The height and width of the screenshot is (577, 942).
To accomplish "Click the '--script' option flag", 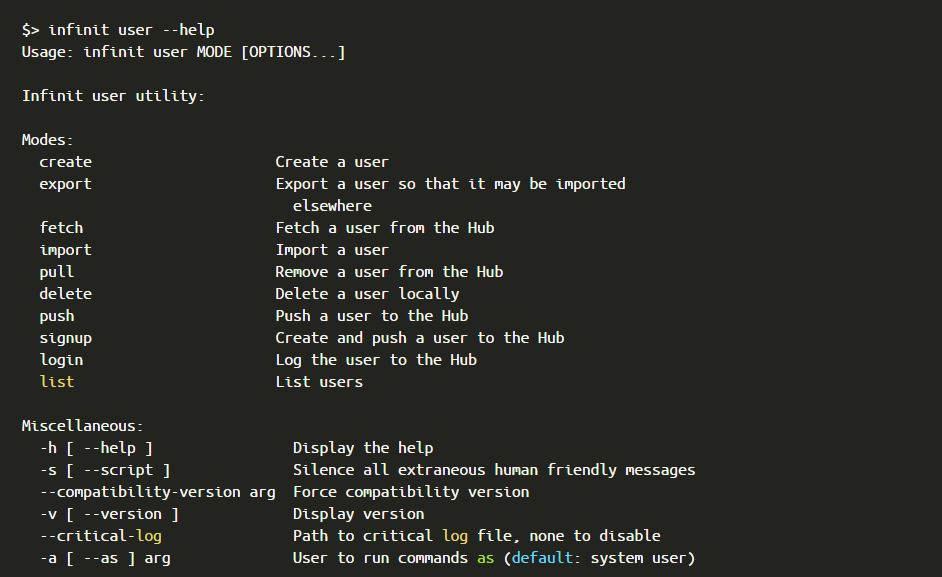I will 118,470.
